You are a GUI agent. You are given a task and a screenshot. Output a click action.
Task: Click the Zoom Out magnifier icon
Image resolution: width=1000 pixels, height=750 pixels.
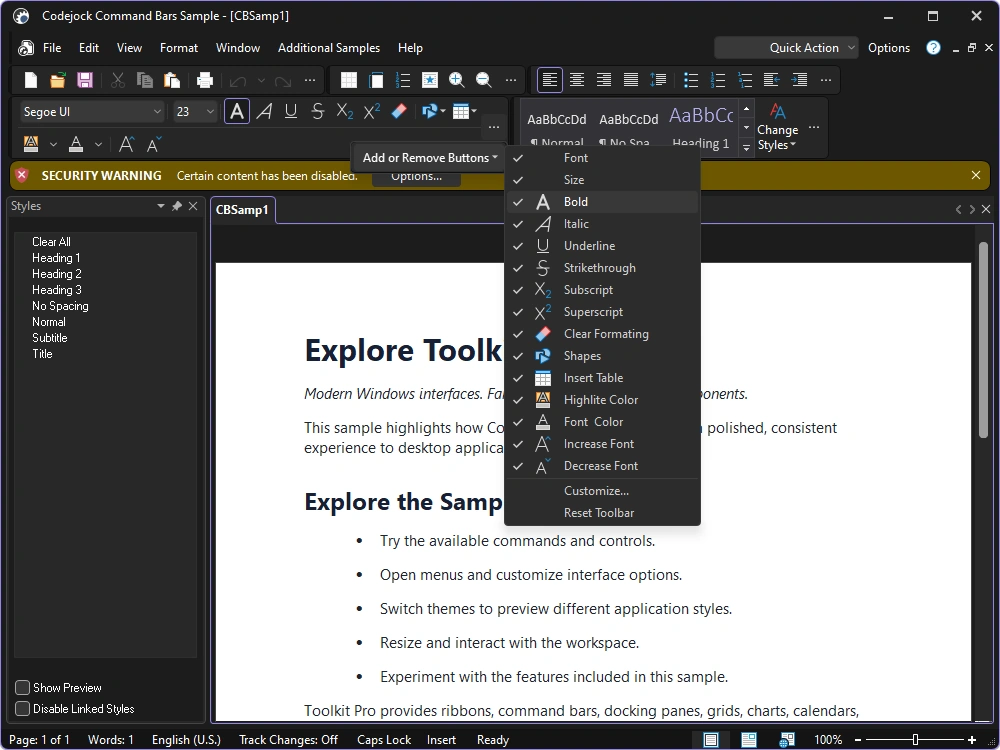click(x=483, y=80)
